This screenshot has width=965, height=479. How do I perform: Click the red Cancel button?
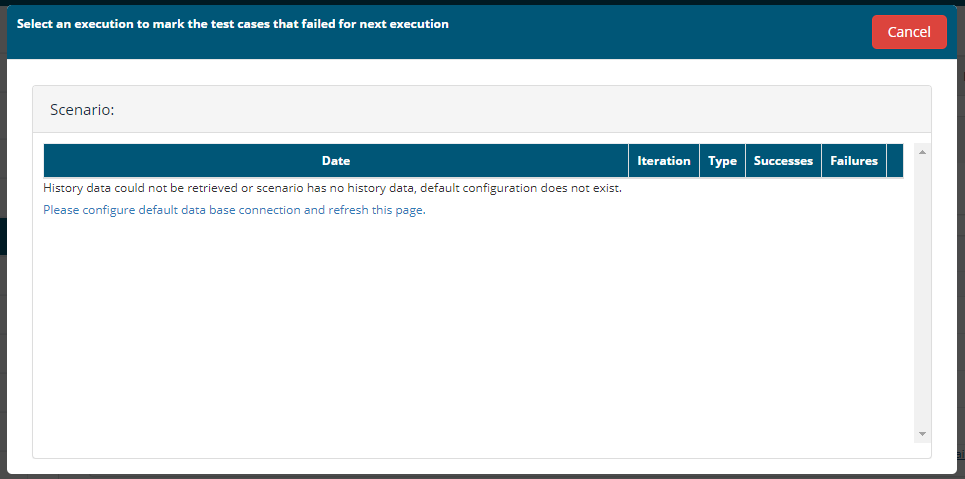point(909,32)
